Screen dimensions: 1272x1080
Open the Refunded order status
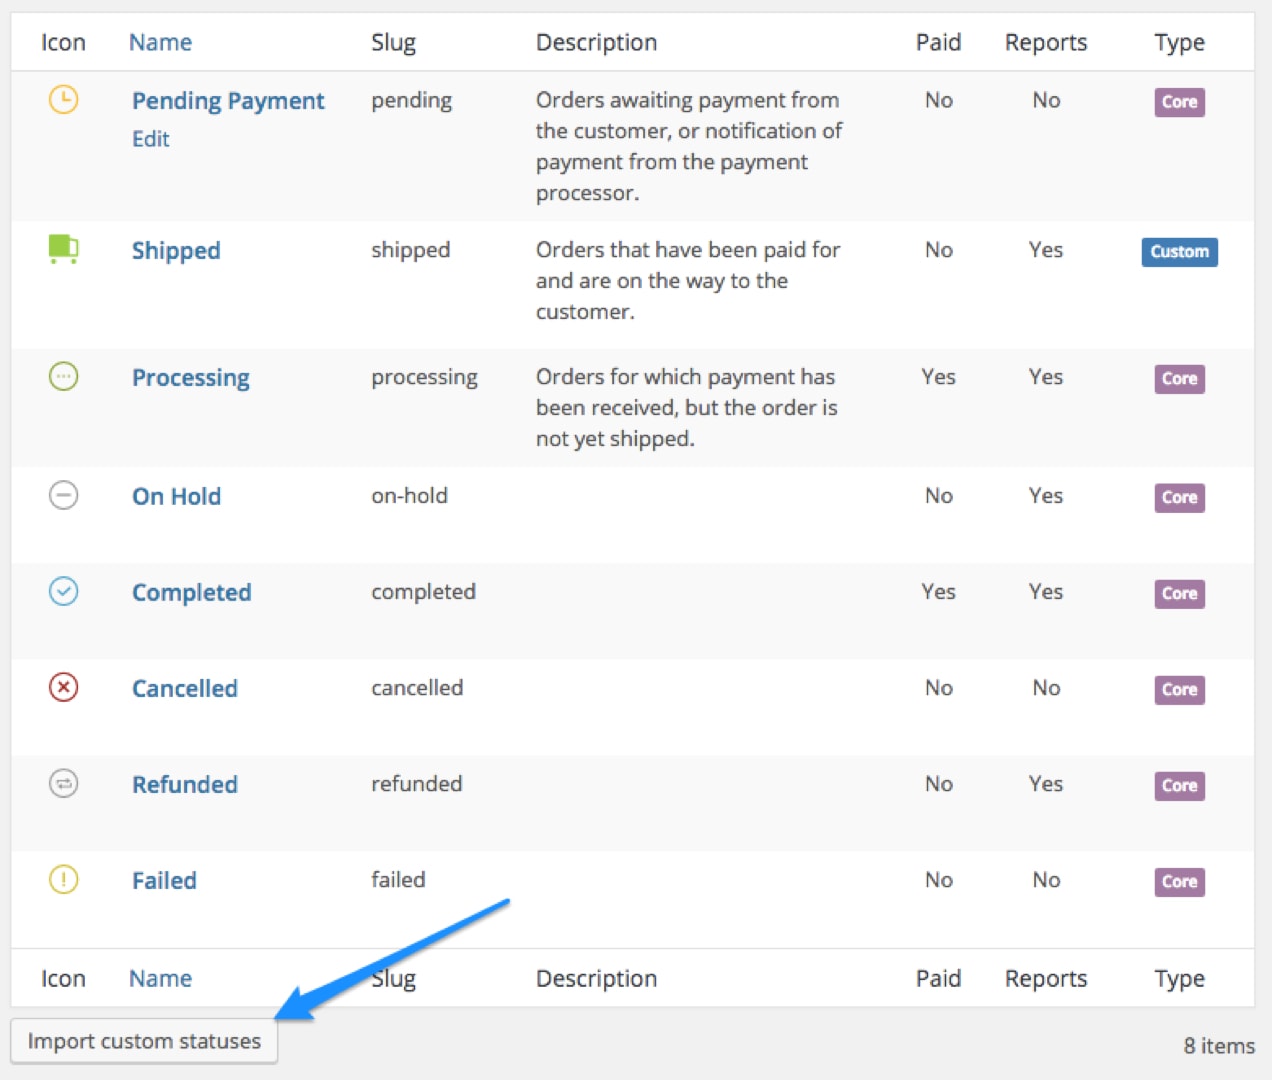click(x=185, y=785)
